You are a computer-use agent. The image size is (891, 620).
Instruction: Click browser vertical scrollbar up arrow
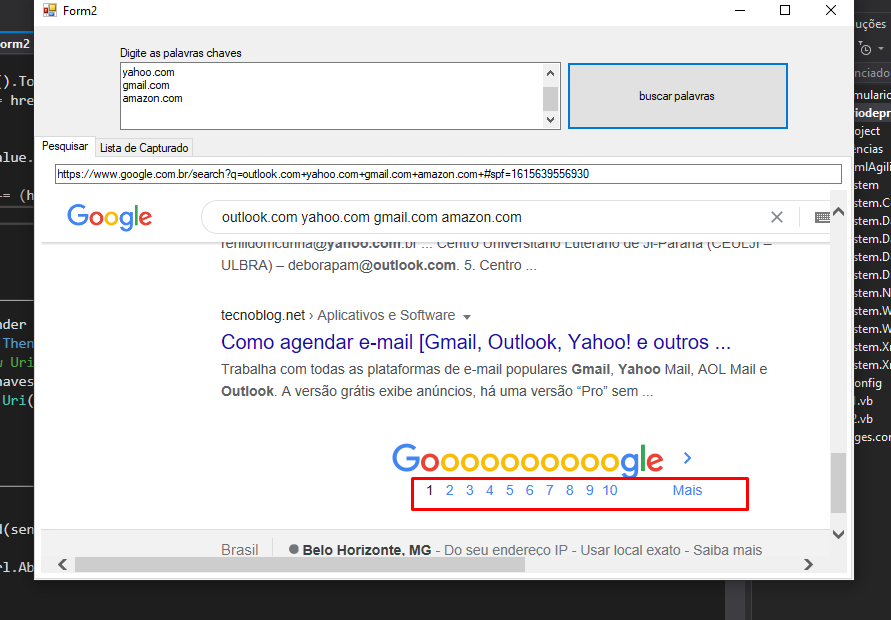tap(838, 212)
